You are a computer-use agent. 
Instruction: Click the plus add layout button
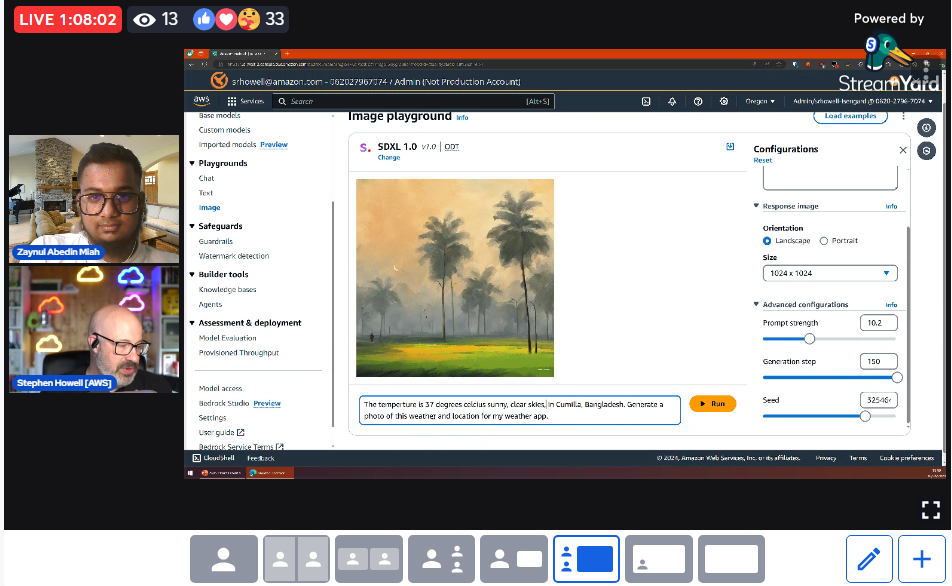(x=922, y=560)
